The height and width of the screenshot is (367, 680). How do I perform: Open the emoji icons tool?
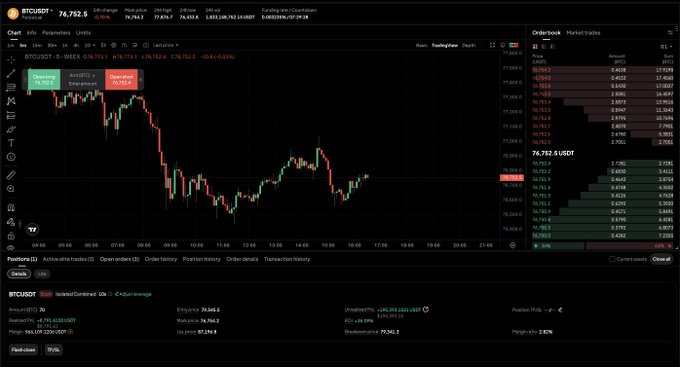[11, 157]
